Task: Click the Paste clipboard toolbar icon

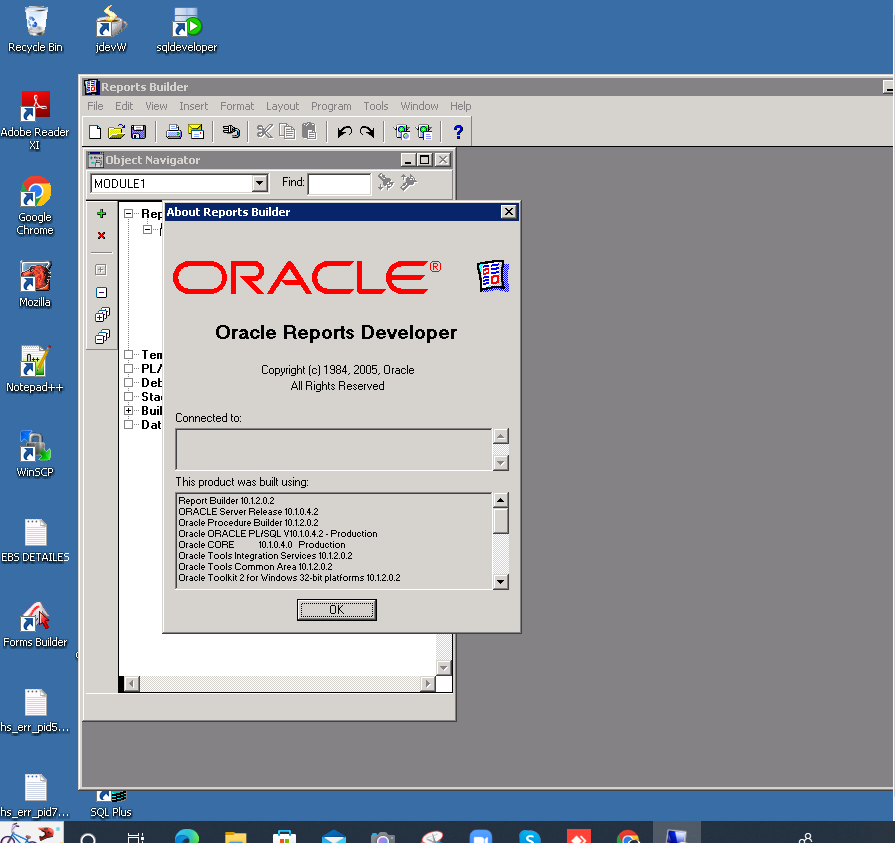Action: tap(309, 132)
